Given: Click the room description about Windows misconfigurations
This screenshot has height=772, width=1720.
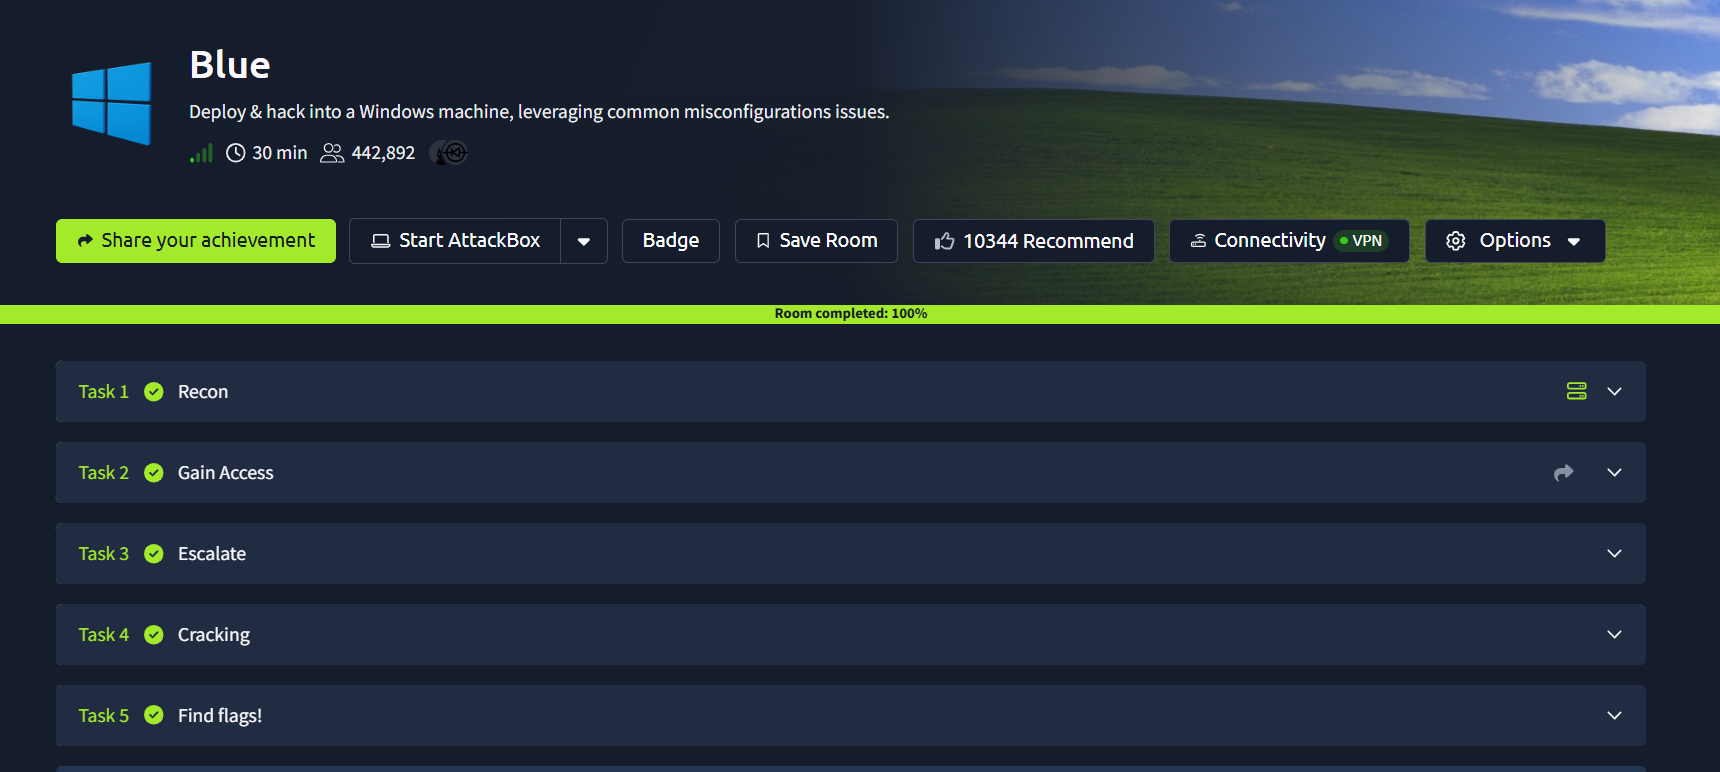Looking at the screenshot, I should point(539,112).
